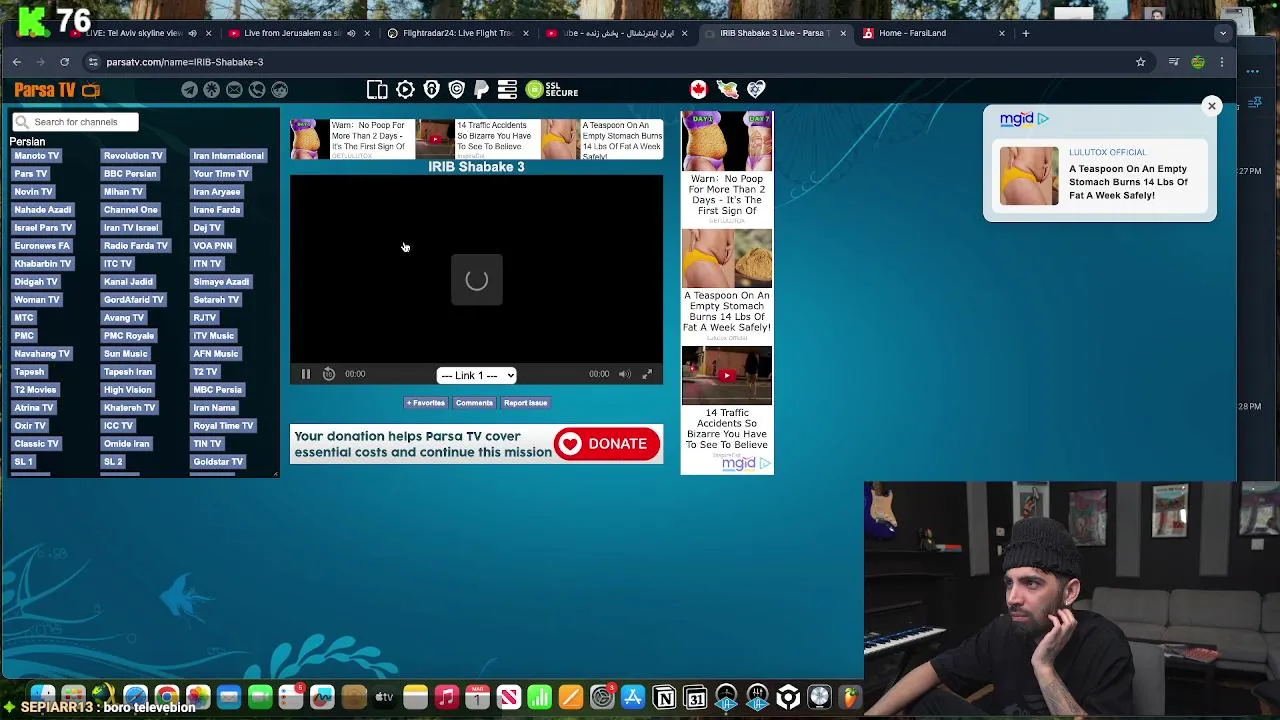Open the Telegram icon in Parsa TV header
Image resolution: width=1280 pixels, height=720 pixels.
pos(189,90)
